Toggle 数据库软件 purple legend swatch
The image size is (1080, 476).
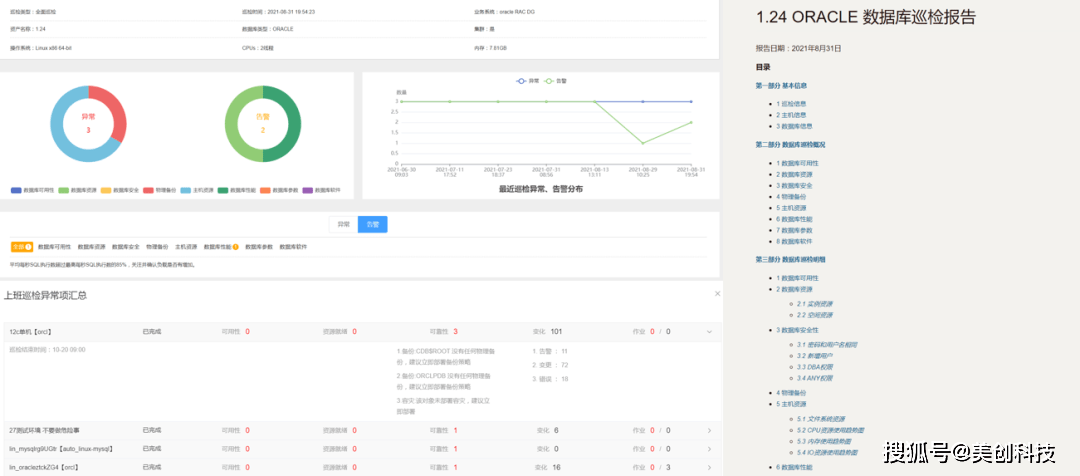(x=308, y=190)
